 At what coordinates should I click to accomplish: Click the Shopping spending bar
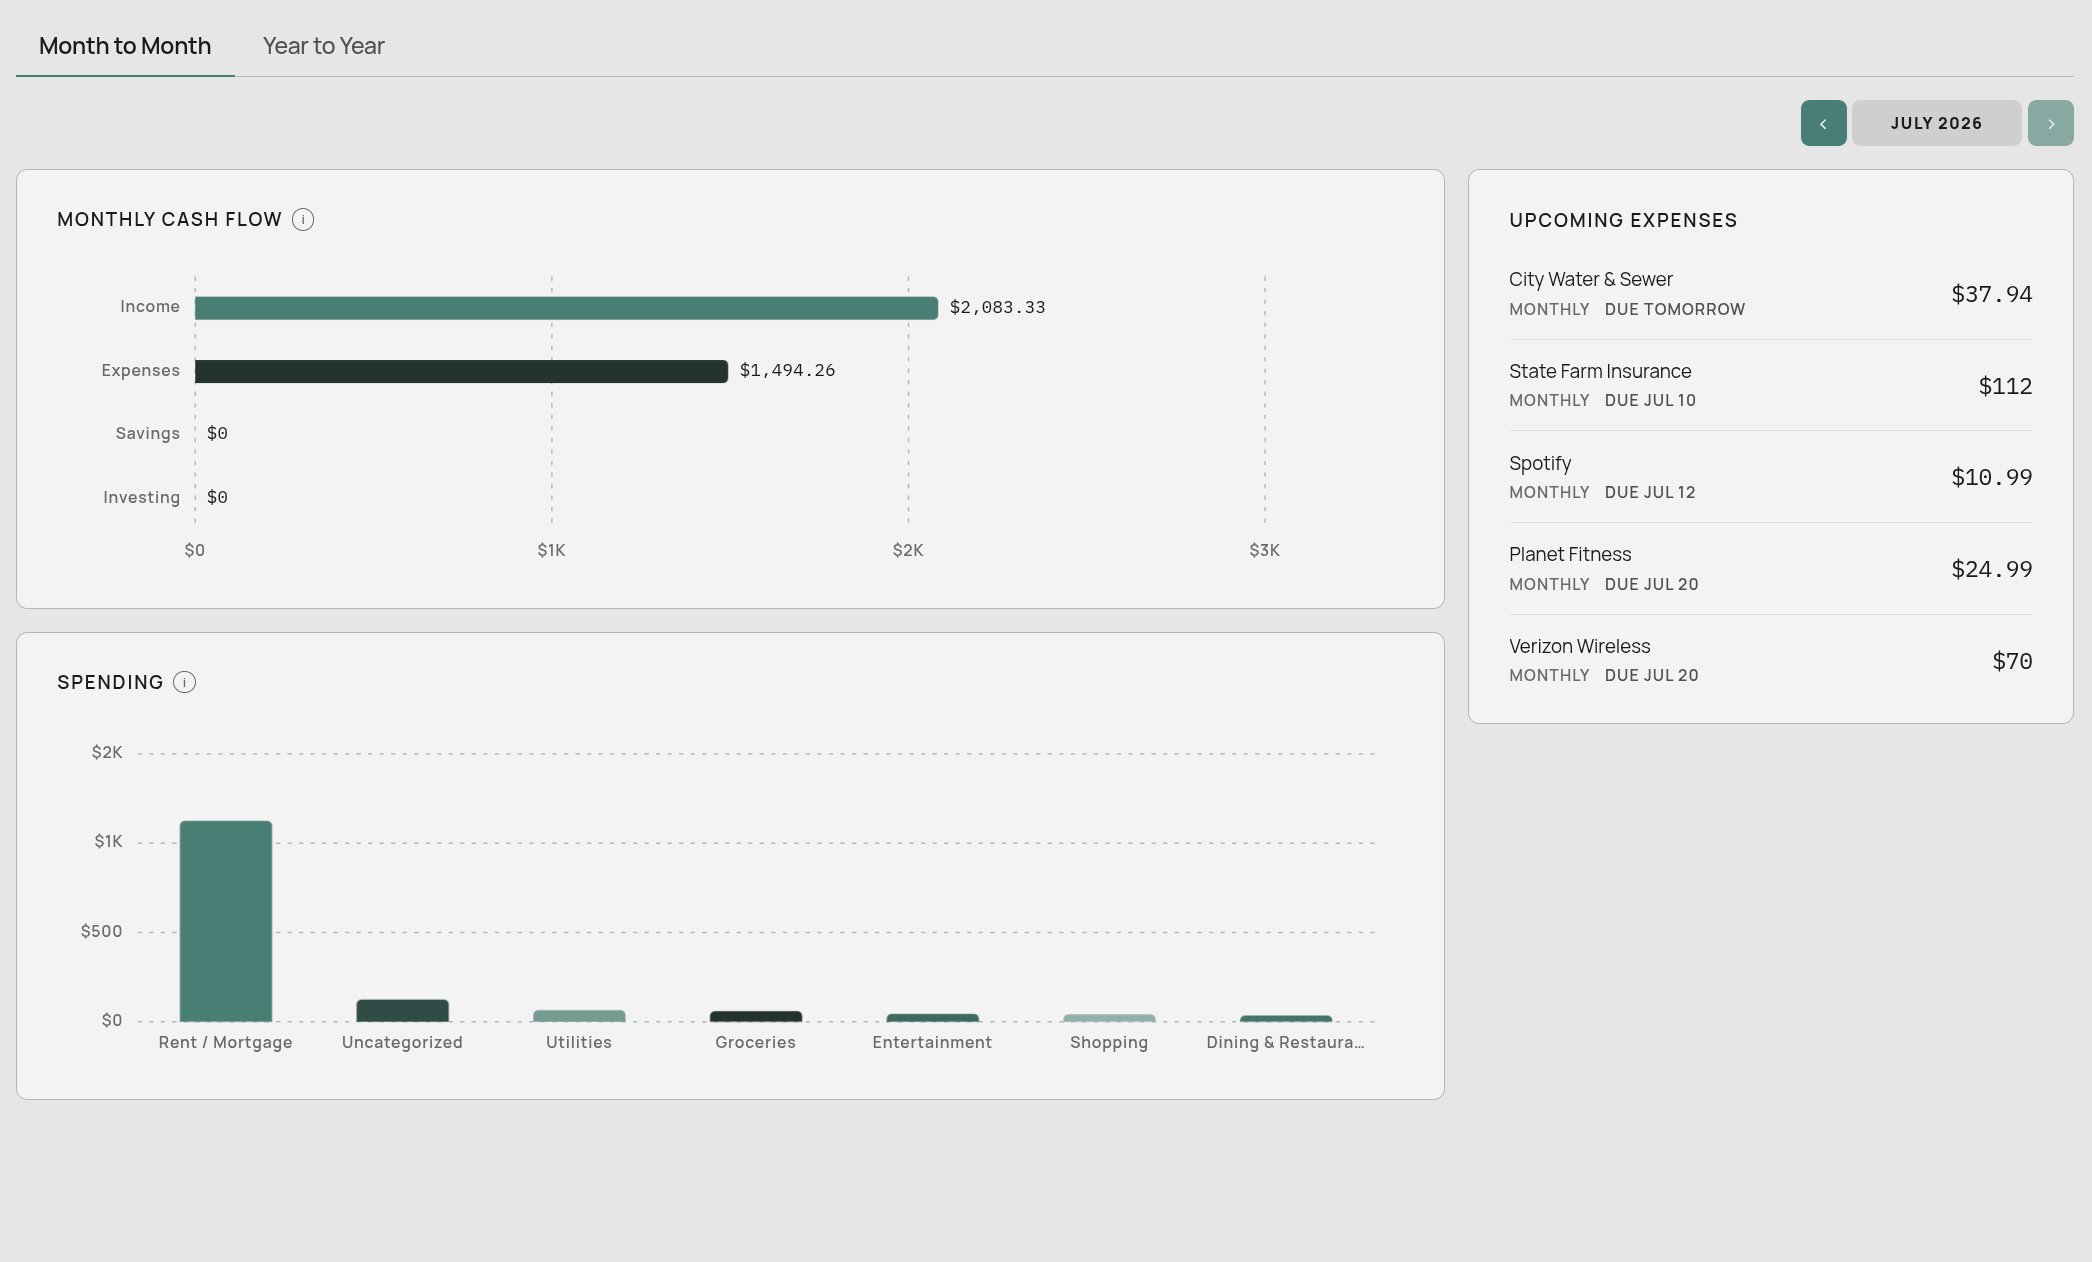coord(1109,1017)
